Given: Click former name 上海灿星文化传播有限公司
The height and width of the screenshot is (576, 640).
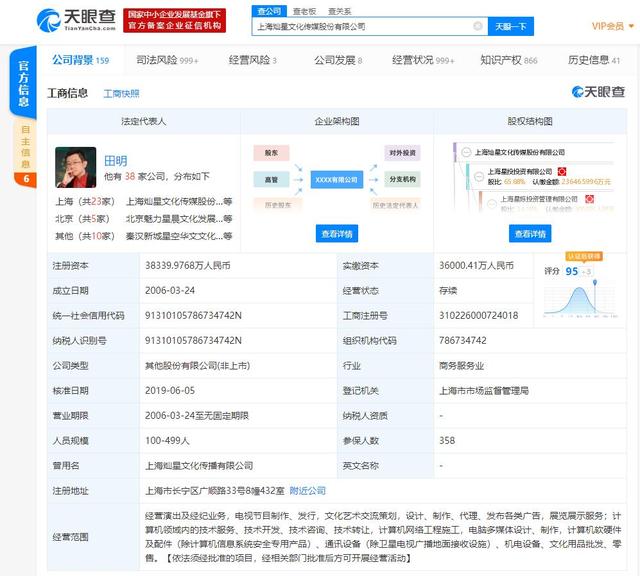Looking at the screenshot, I should point(199,466).
